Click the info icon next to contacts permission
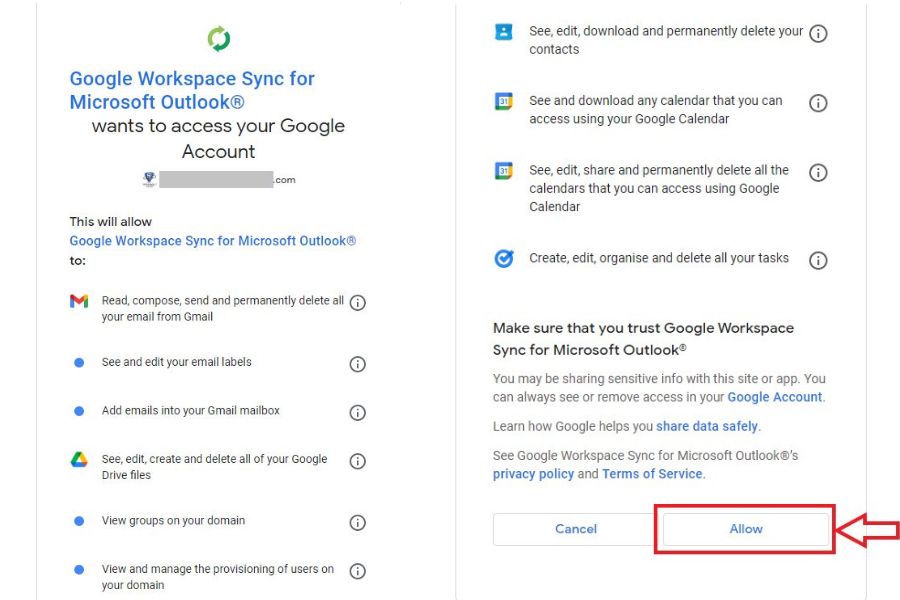Screen dimensions: 900x600 [x=818, y=32]
